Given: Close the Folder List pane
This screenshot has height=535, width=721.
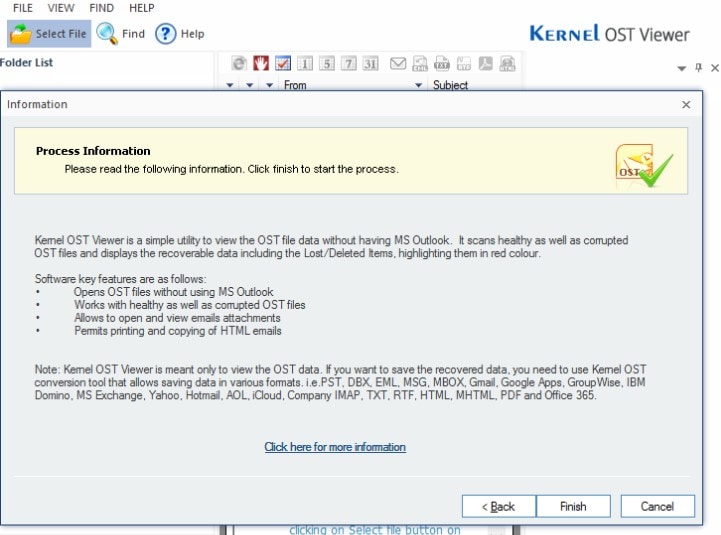Looking at the screenshot, I should [x=715, y=68].
